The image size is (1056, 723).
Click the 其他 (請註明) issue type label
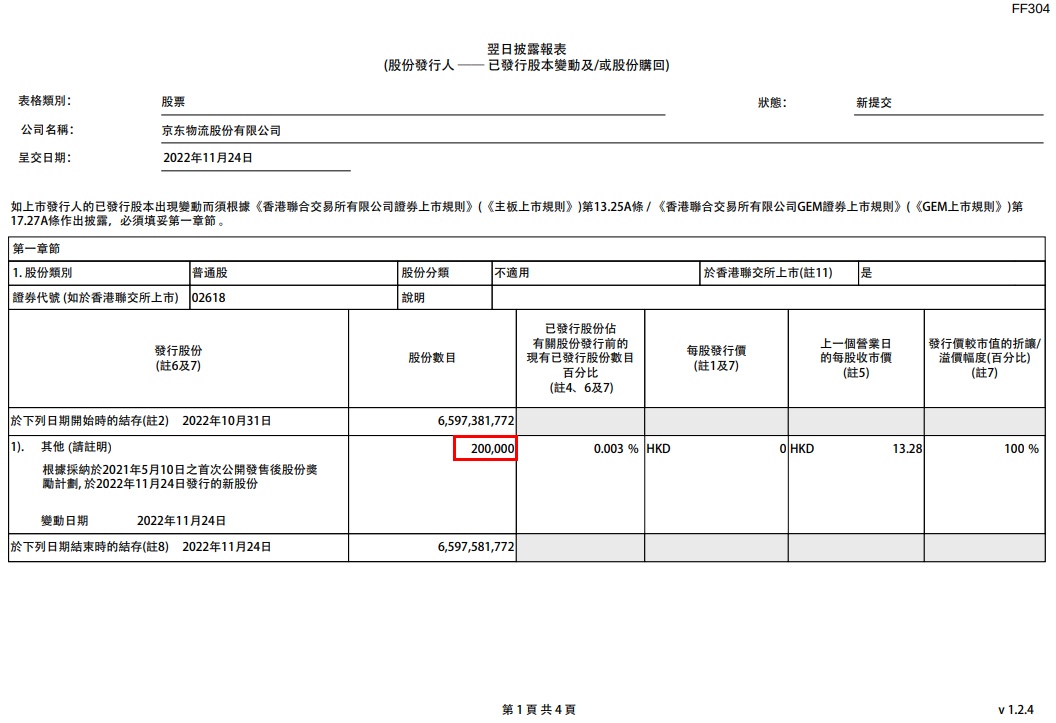pos(77,447)
